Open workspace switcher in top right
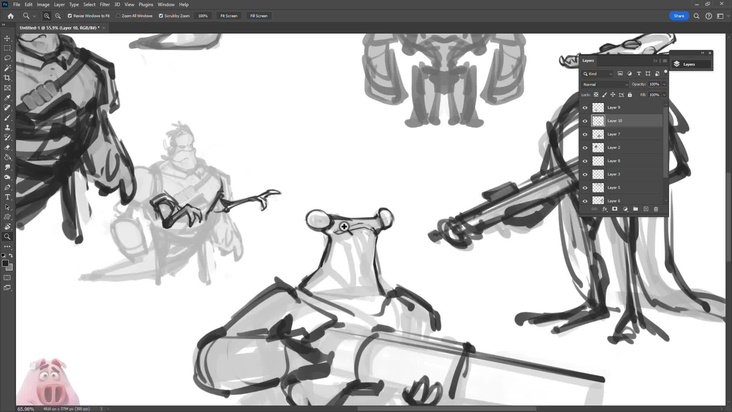This screenshot has height=412, width=732. pyautogui.click(x=720, y=16)
